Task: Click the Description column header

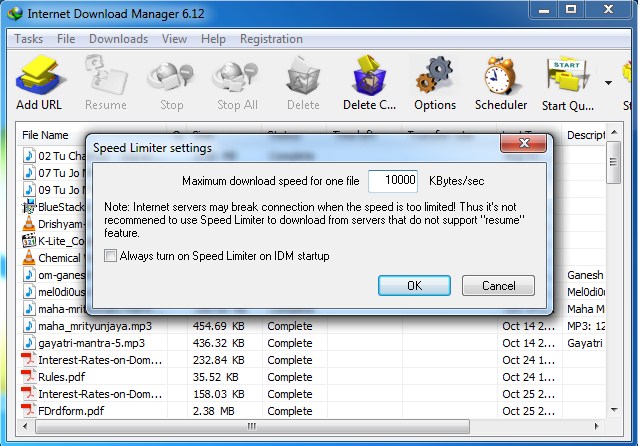Action: pyautogui.click(x=586, y=135)
